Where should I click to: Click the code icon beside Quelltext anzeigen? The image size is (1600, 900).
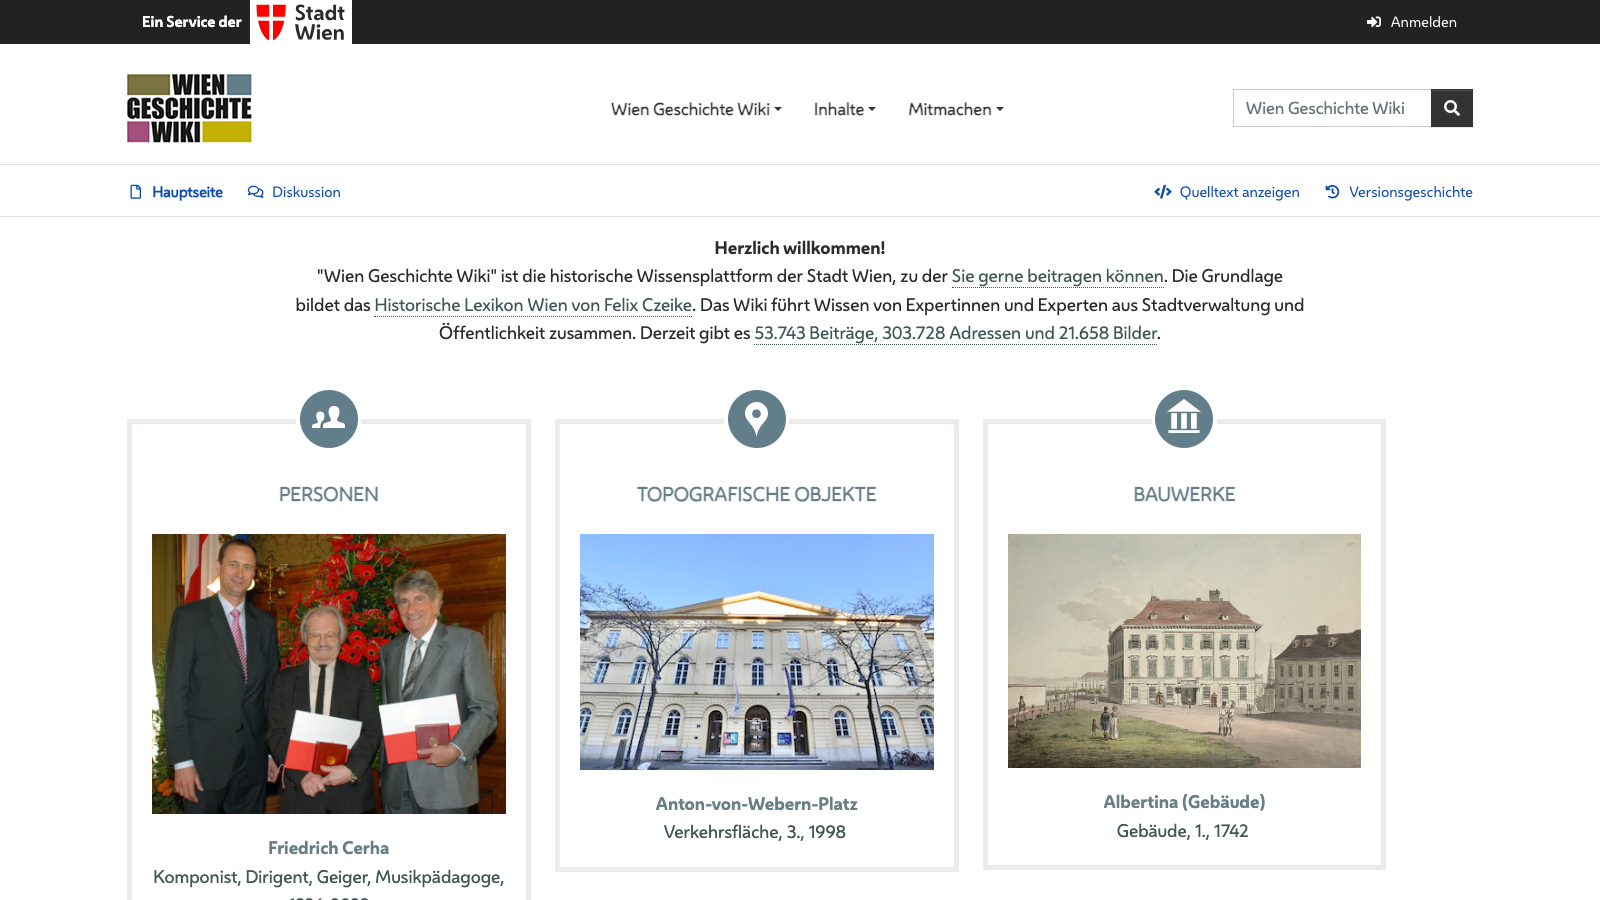1163,191
